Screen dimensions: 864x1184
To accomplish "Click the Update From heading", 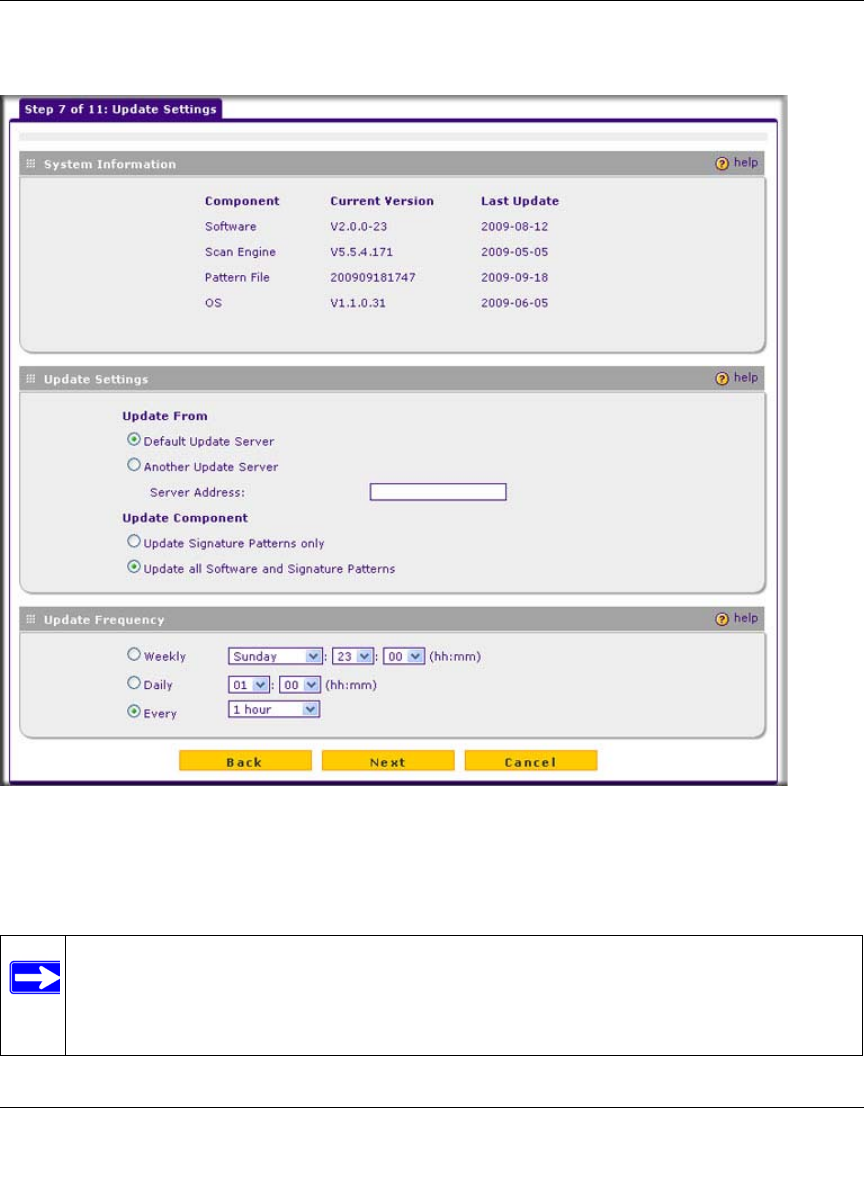I will pyautogui.click(x=165, y=416).
